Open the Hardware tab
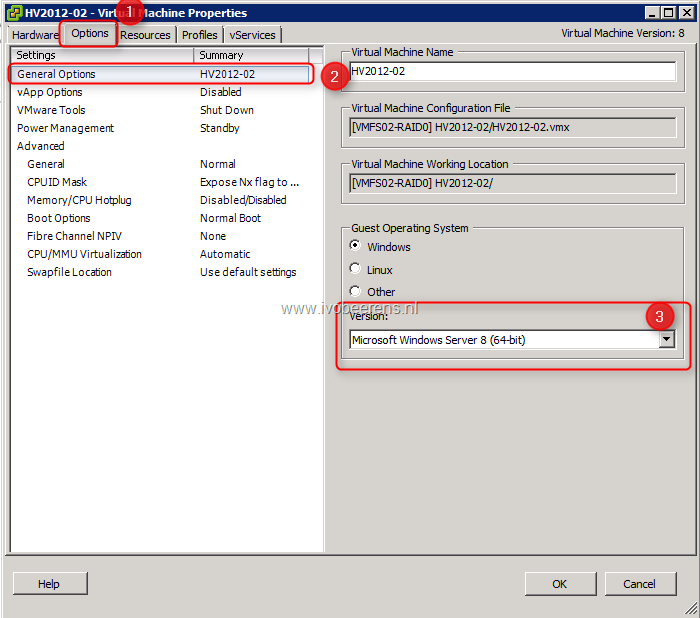The height and width of the screenshot is (618, 700). [x=35, y=35]
